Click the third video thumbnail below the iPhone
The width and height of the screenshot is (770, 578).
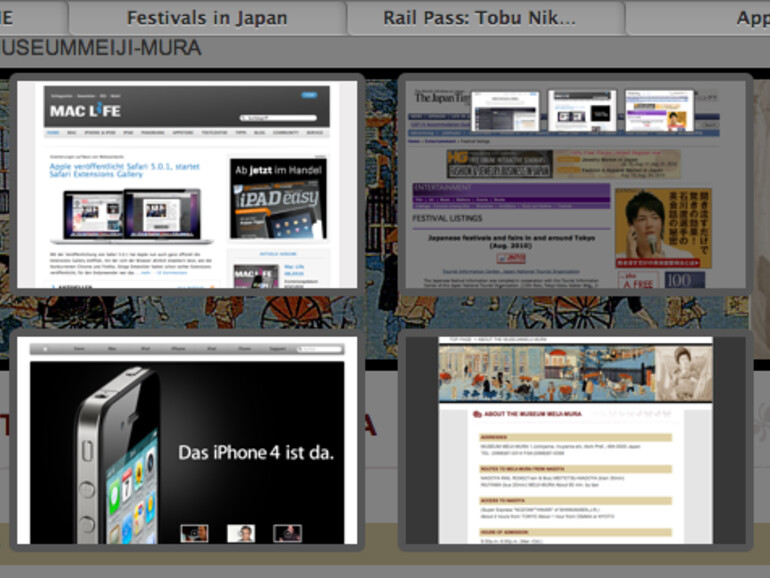[287, 533]
